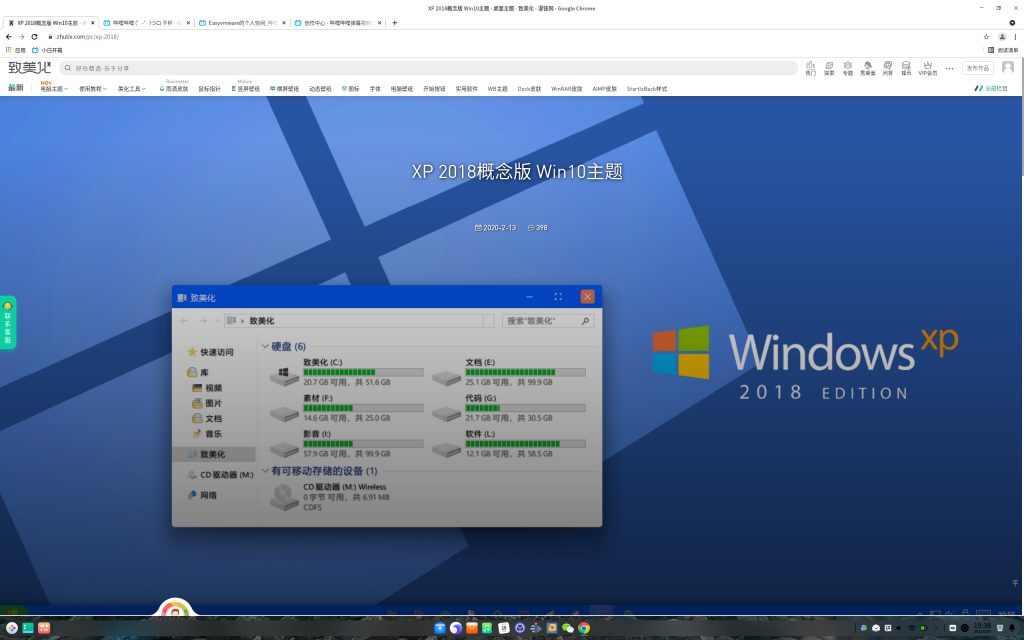The image size is (1024, 640).
Task: Switch to the 创作中心 browser tab
Action: tap(338, 23)
